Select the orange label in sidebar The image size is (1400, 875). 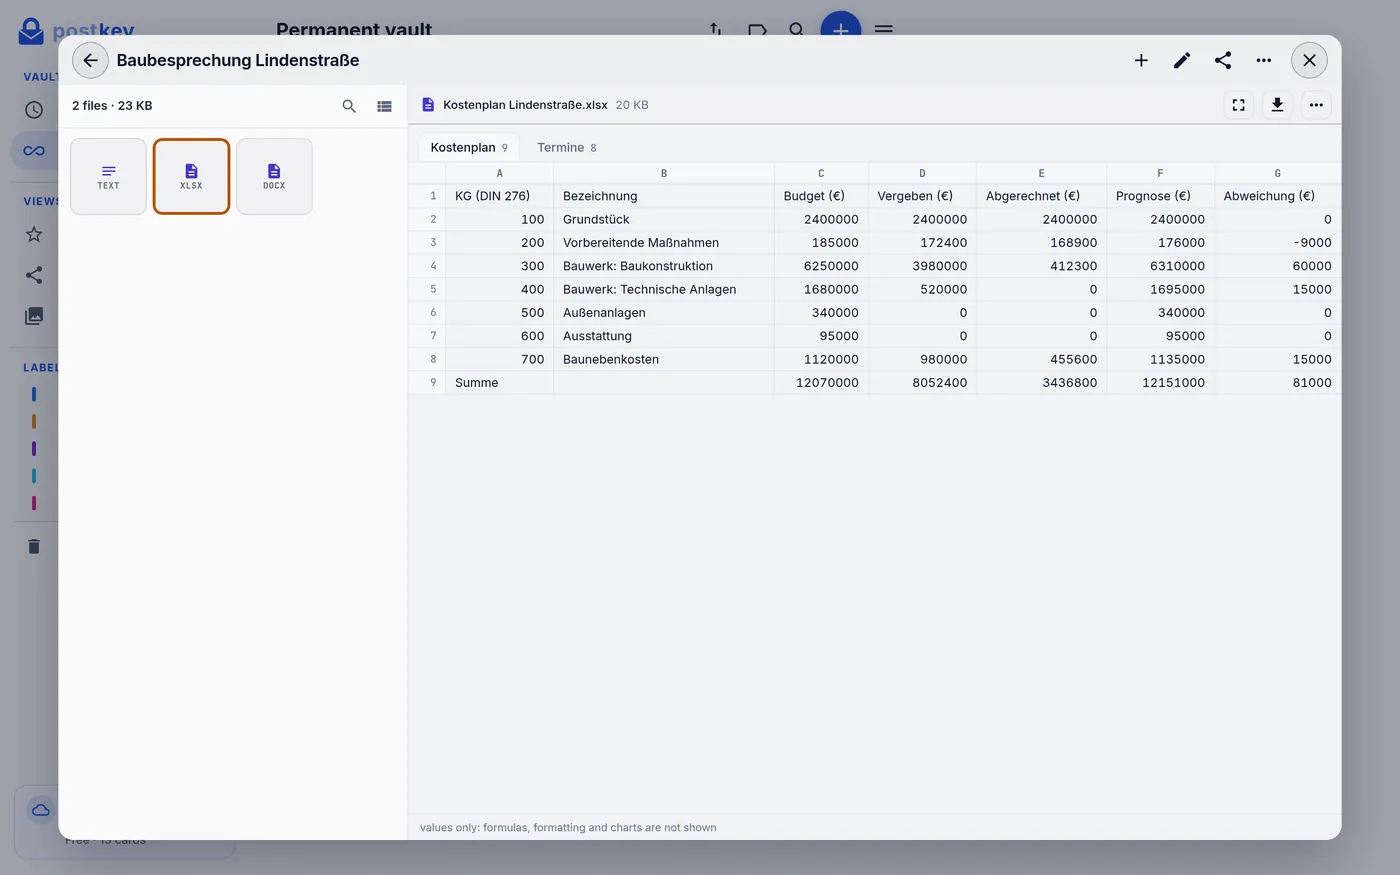(x=34, y=422)
